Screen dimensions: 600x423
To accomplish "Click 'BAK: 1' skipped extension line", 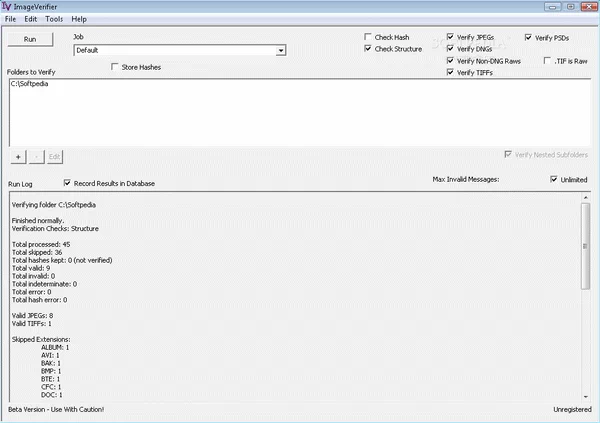I will [51, 363].
